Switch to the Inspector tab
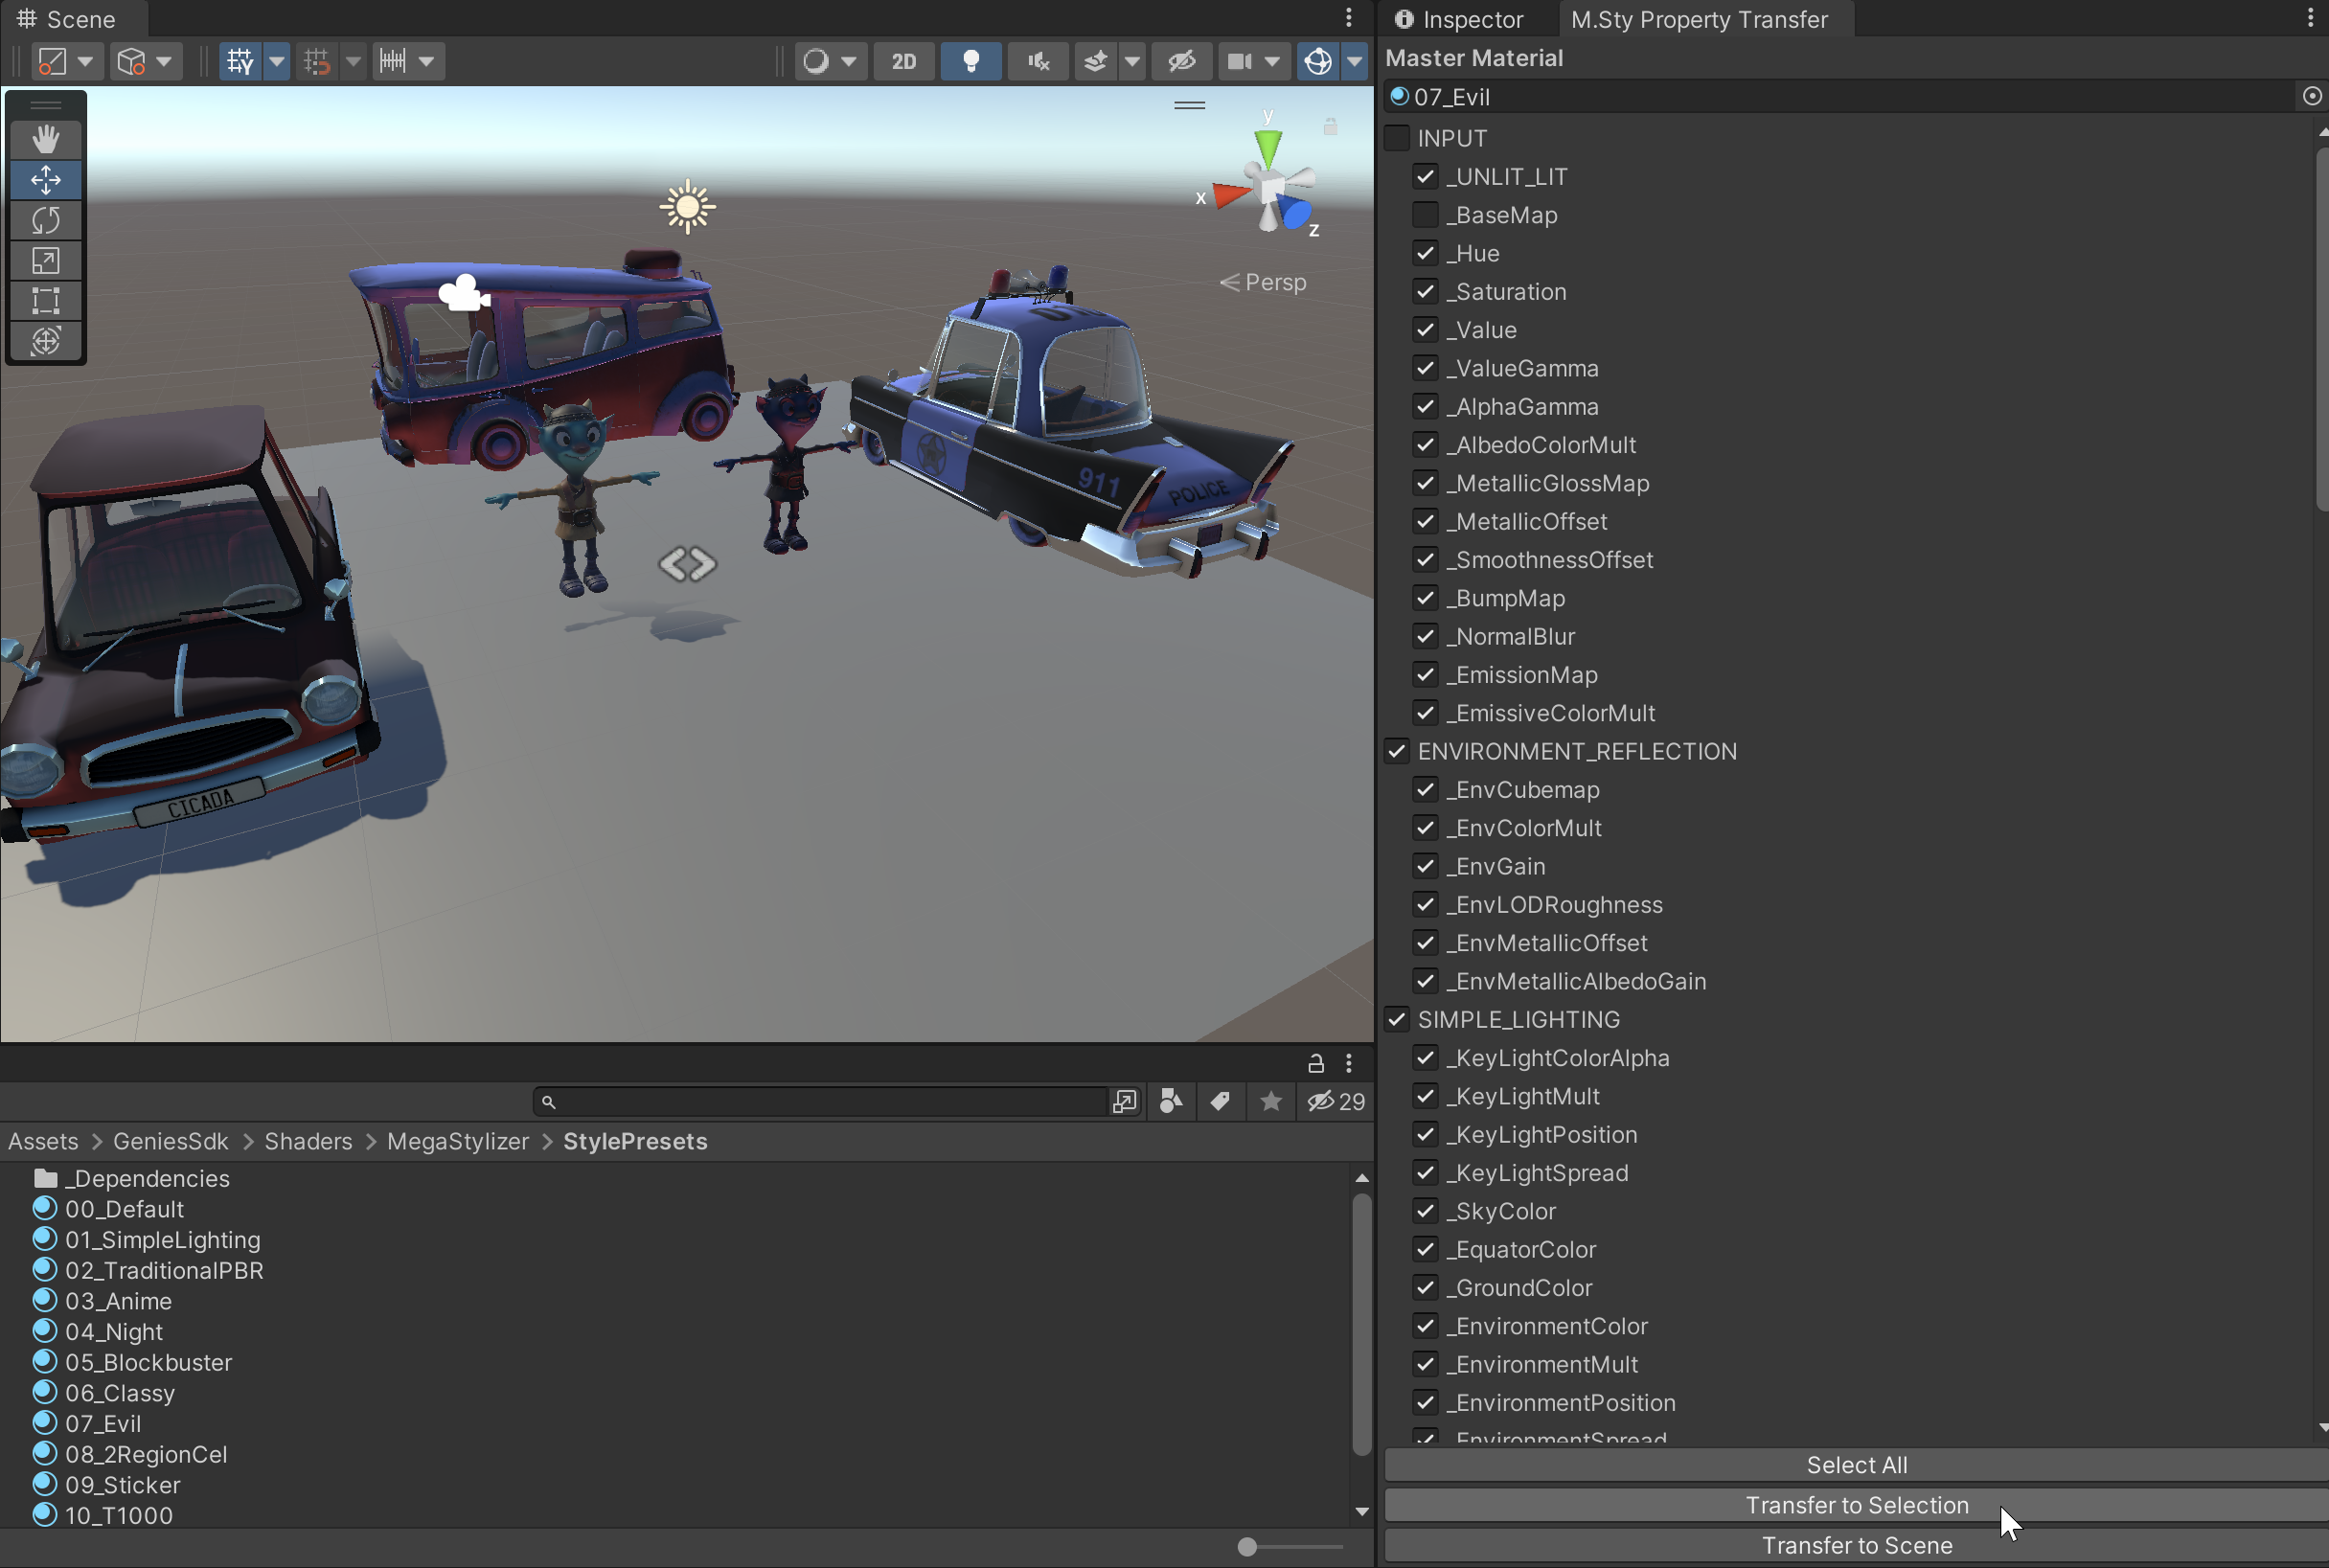The height and width of the screenshot is (1568, 2329). pos(1459,19)
